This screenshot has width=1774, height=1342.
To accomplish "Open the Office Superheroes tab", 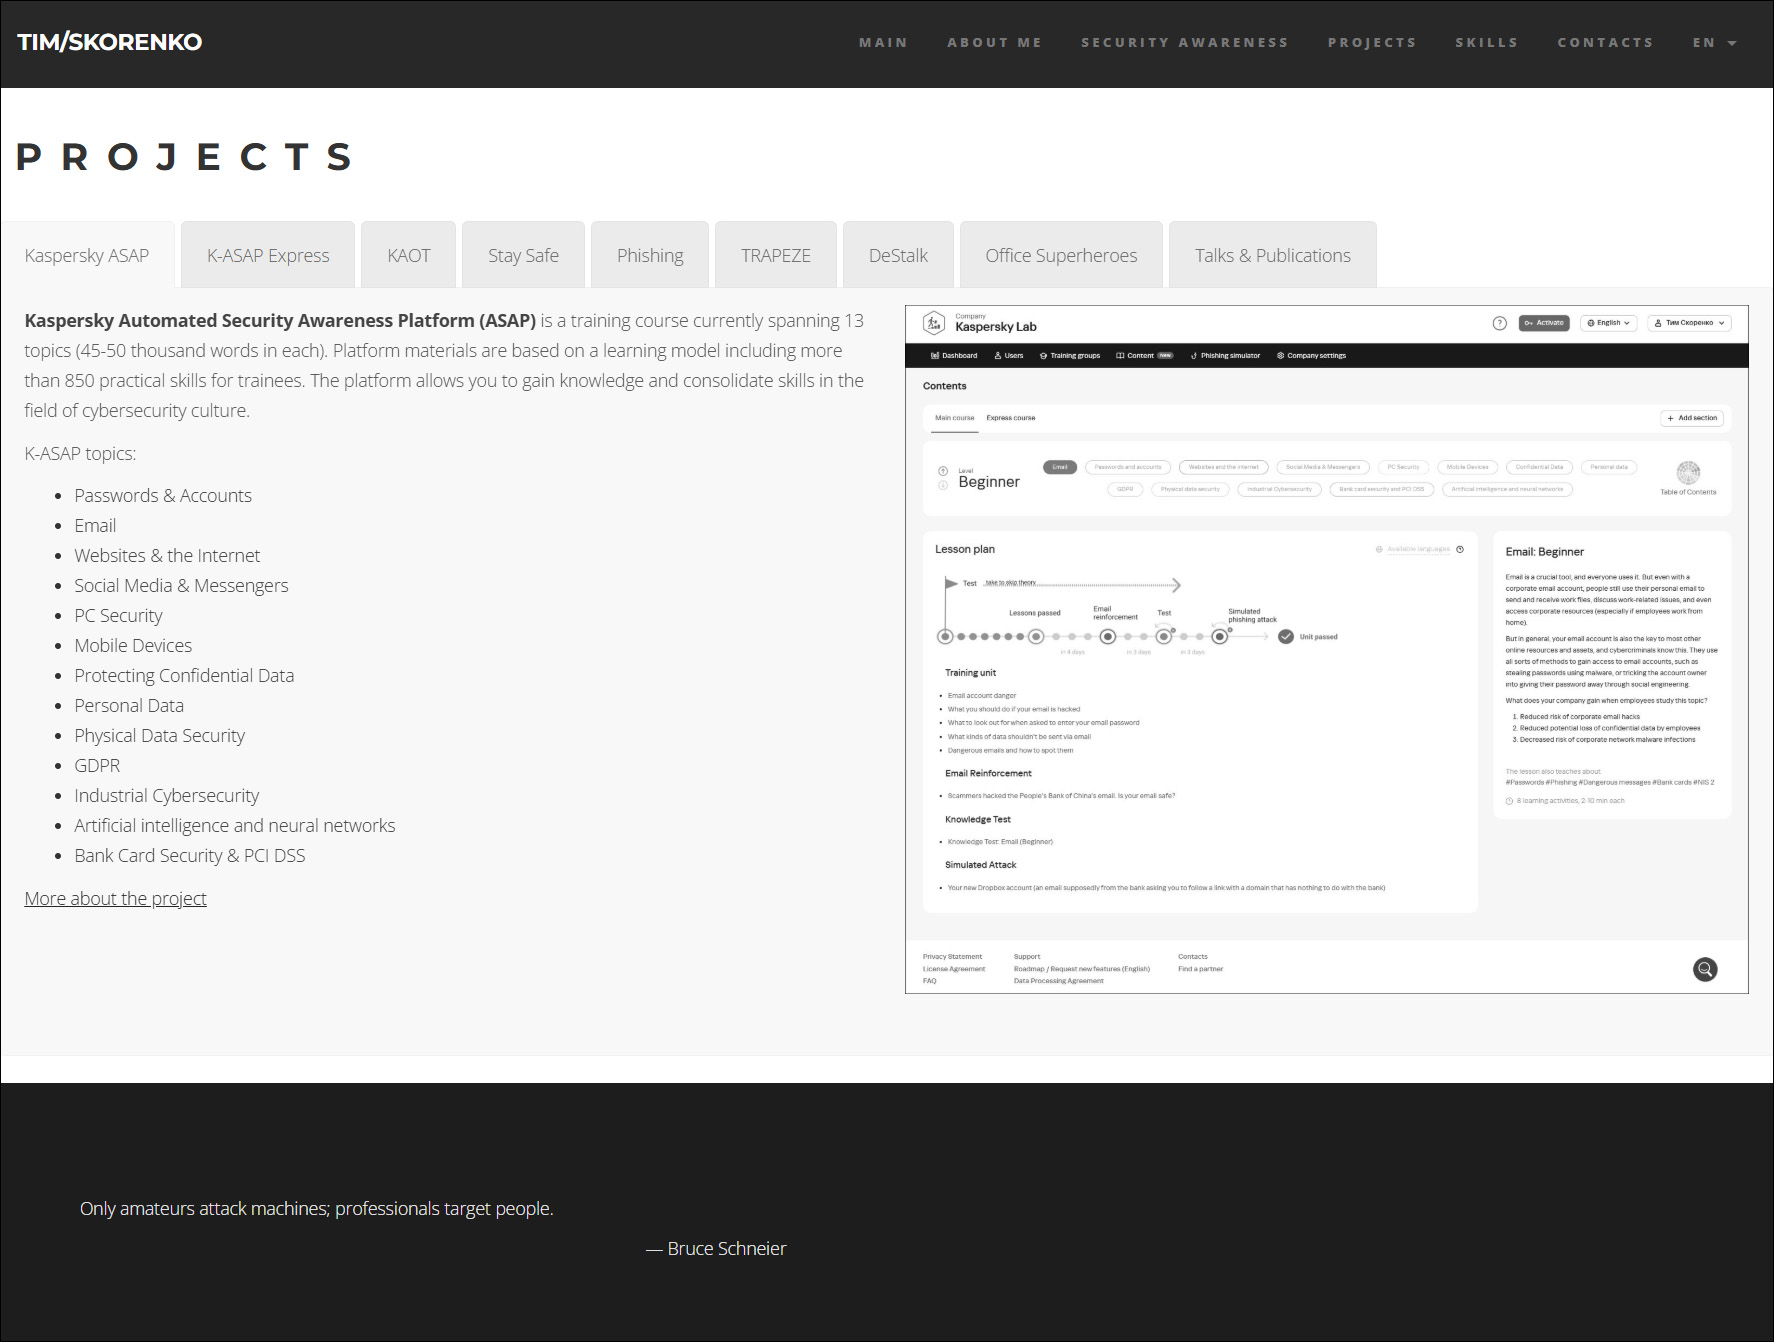I will click(x=1061, y=255).
